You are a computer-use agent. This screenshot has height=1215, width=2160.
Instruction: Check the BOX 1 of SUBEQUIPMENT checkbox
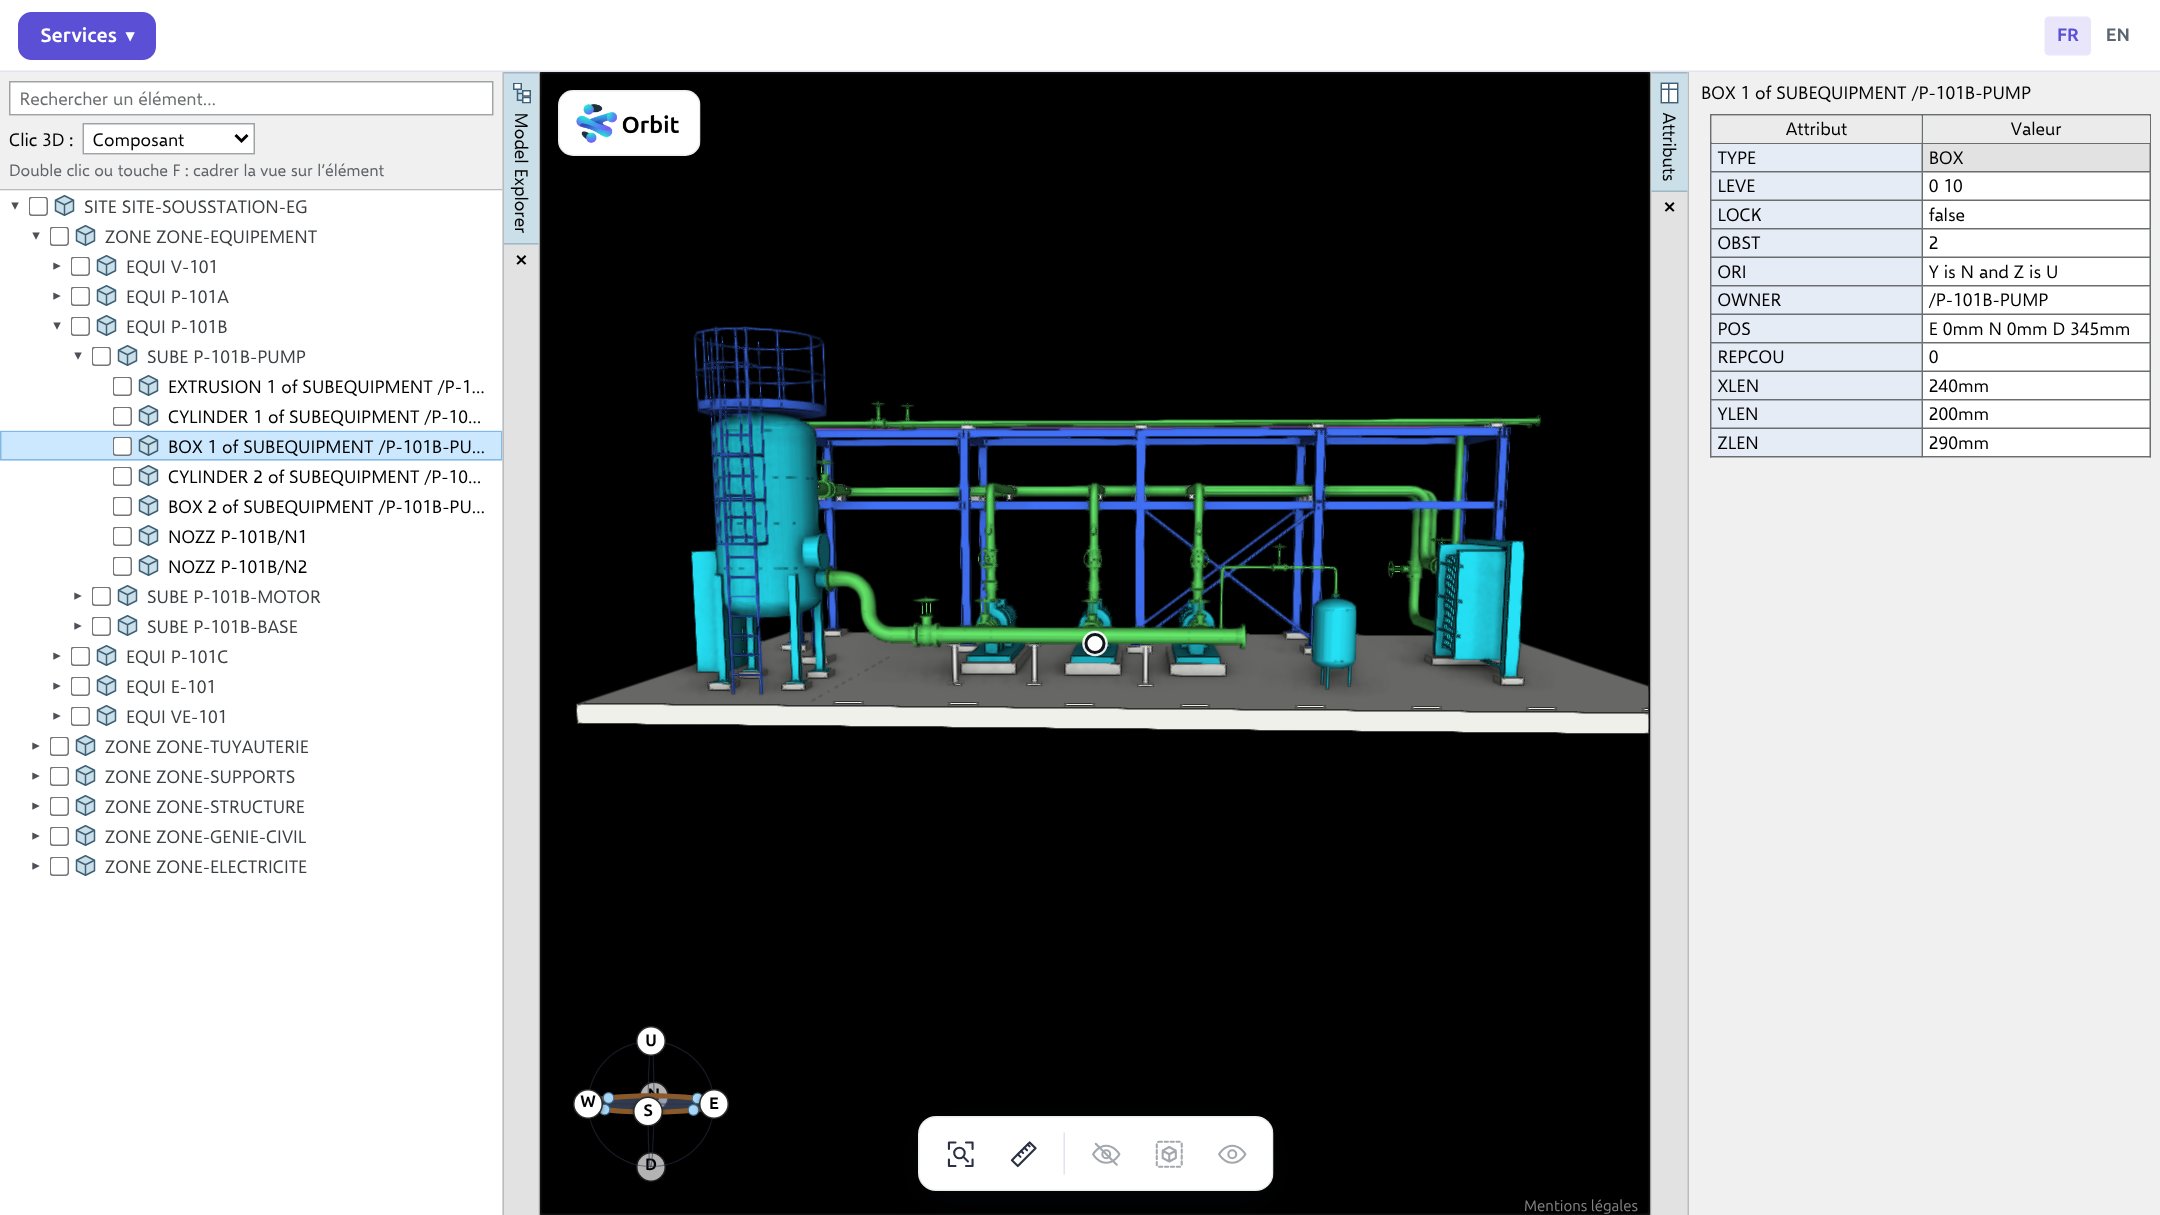[x=123, y=446]
